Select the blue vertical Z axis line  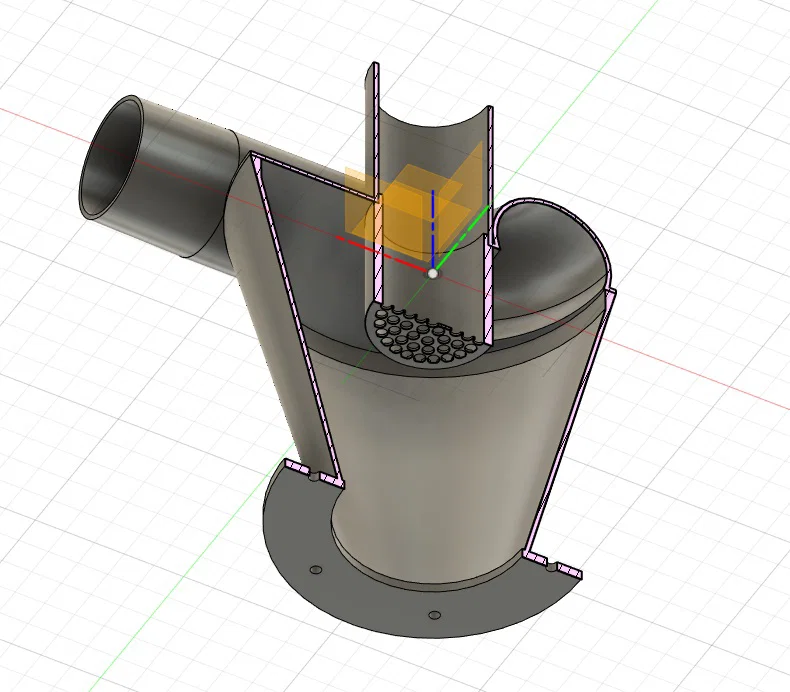point(433,229)
